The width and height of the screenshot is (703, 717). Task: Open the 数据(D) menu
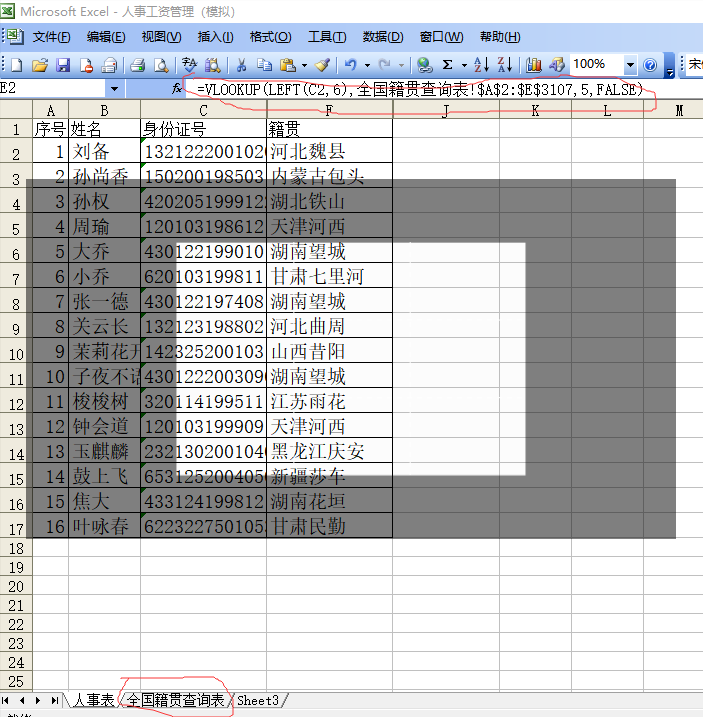[x=383, y=37]
